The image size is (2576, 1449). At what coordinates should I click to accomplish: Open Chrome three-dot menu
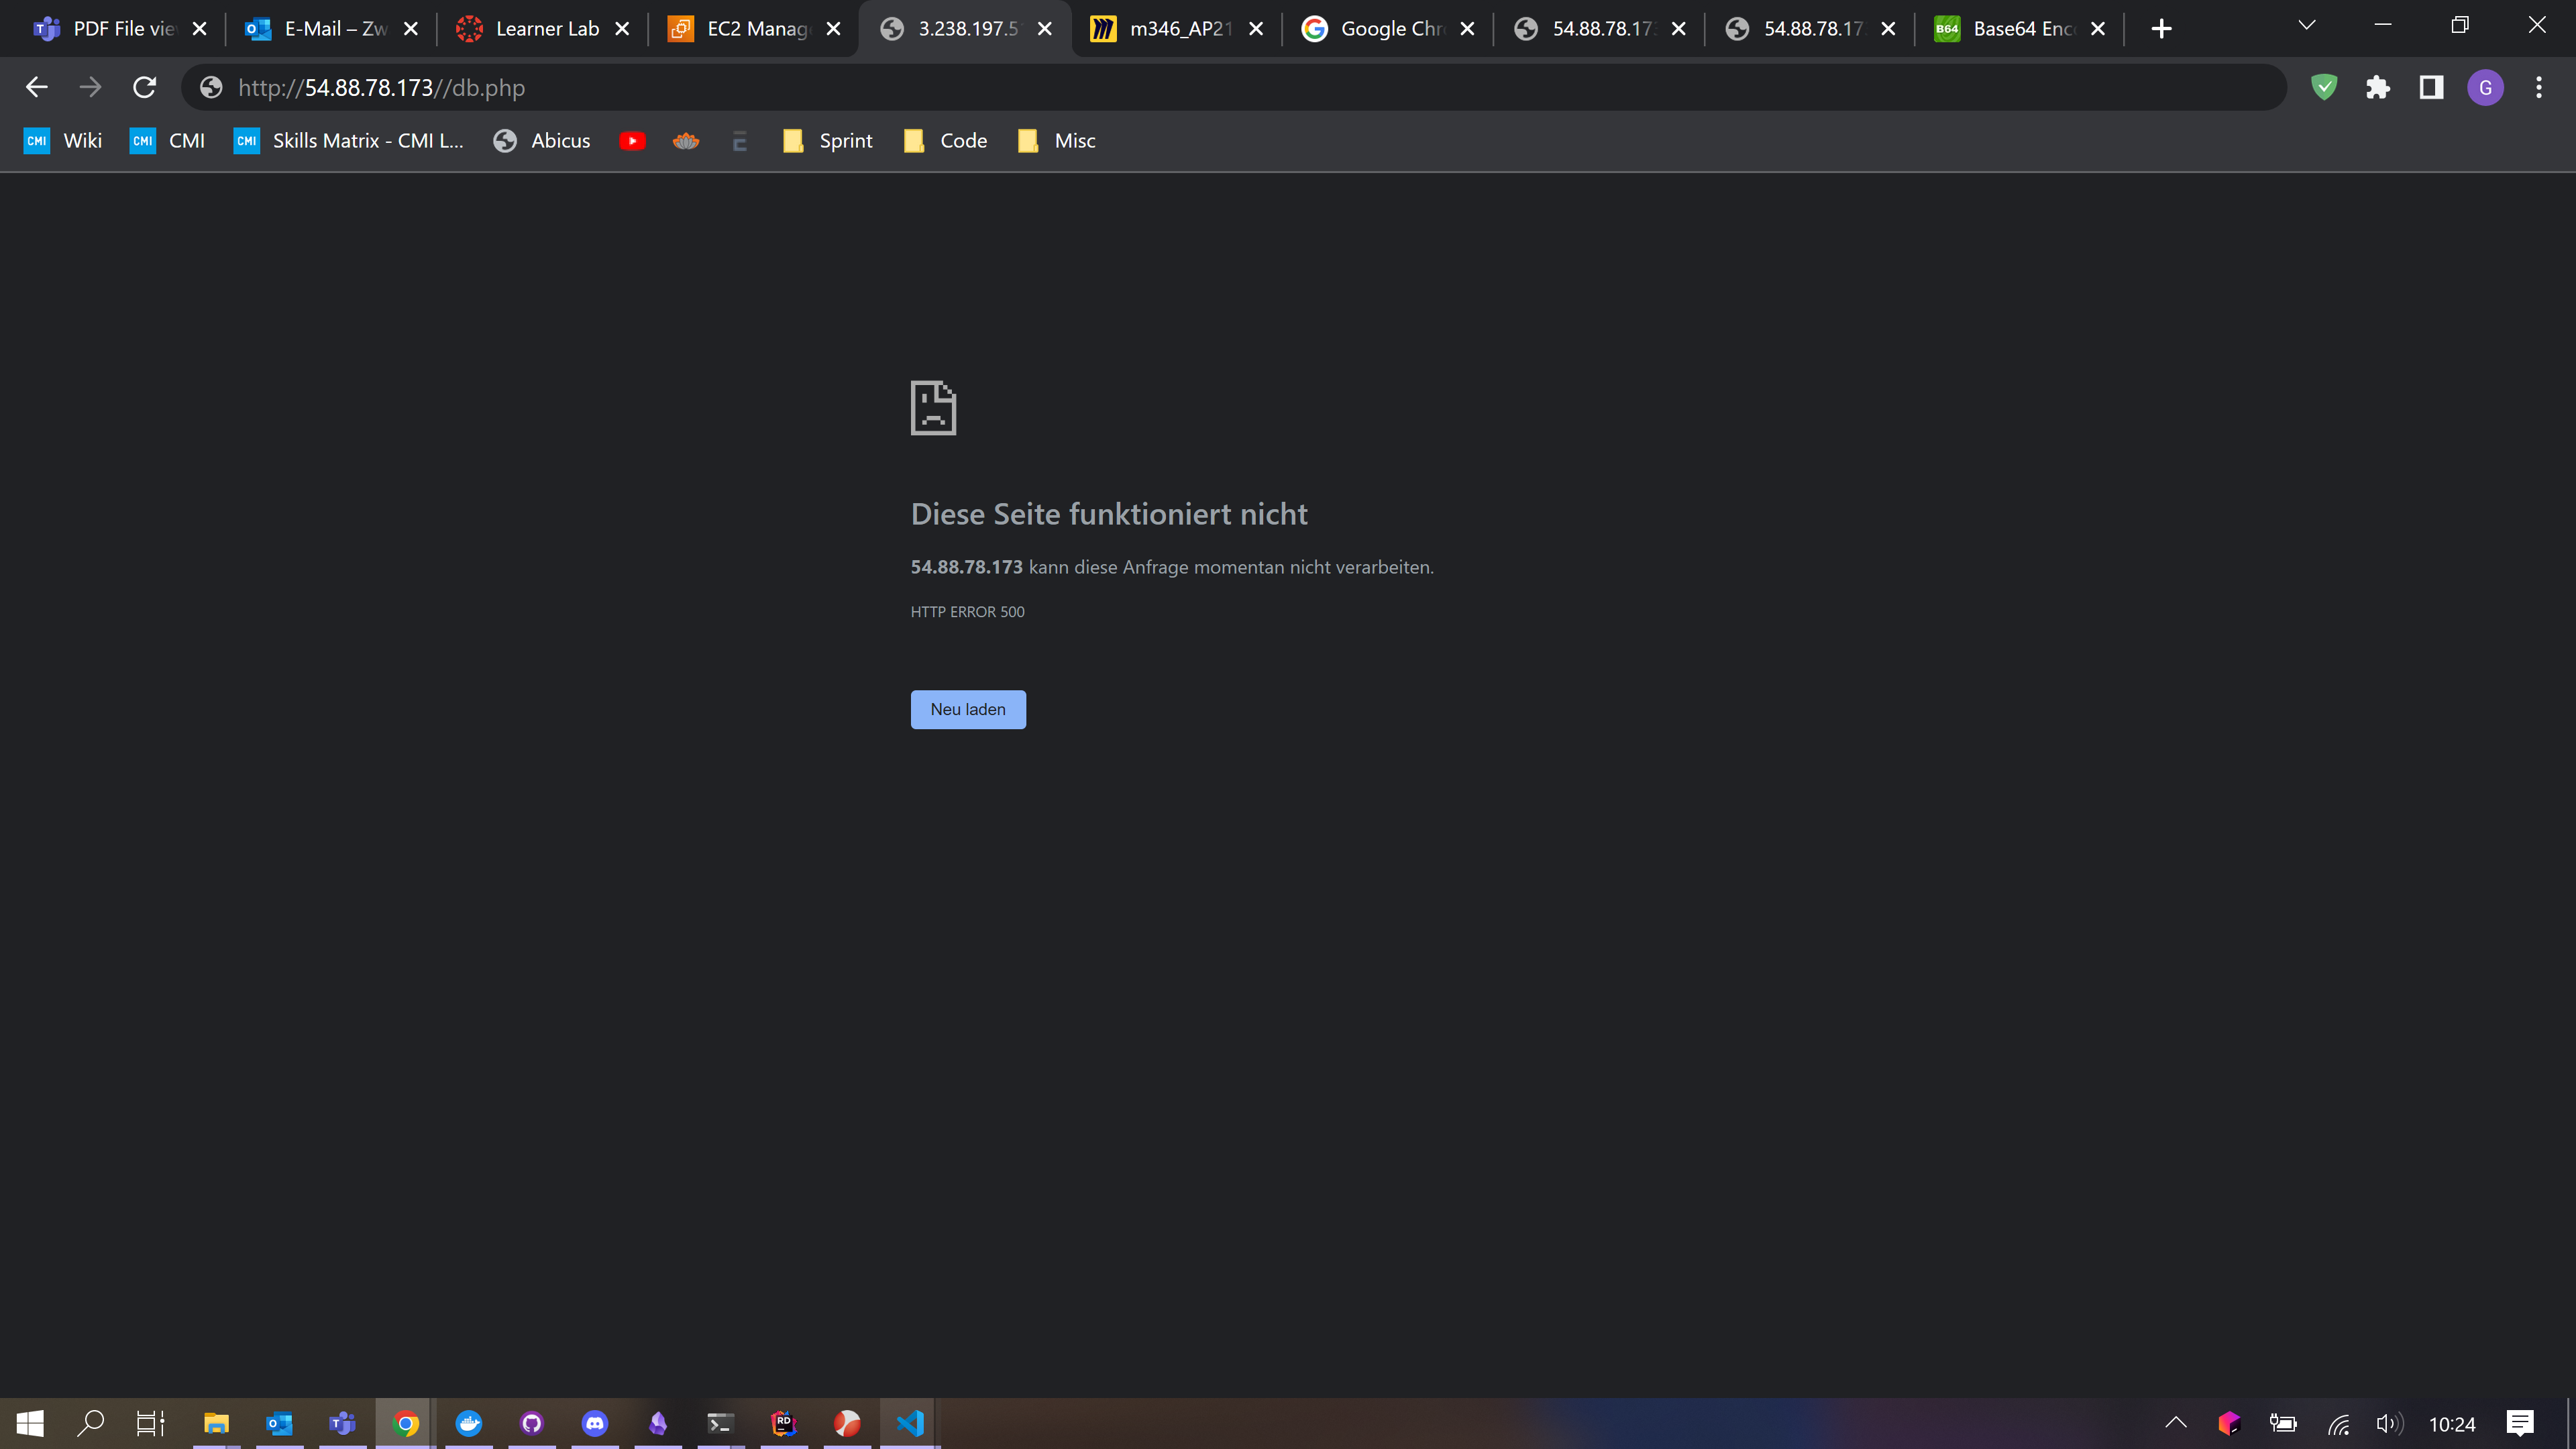(x=2538, y=88)
